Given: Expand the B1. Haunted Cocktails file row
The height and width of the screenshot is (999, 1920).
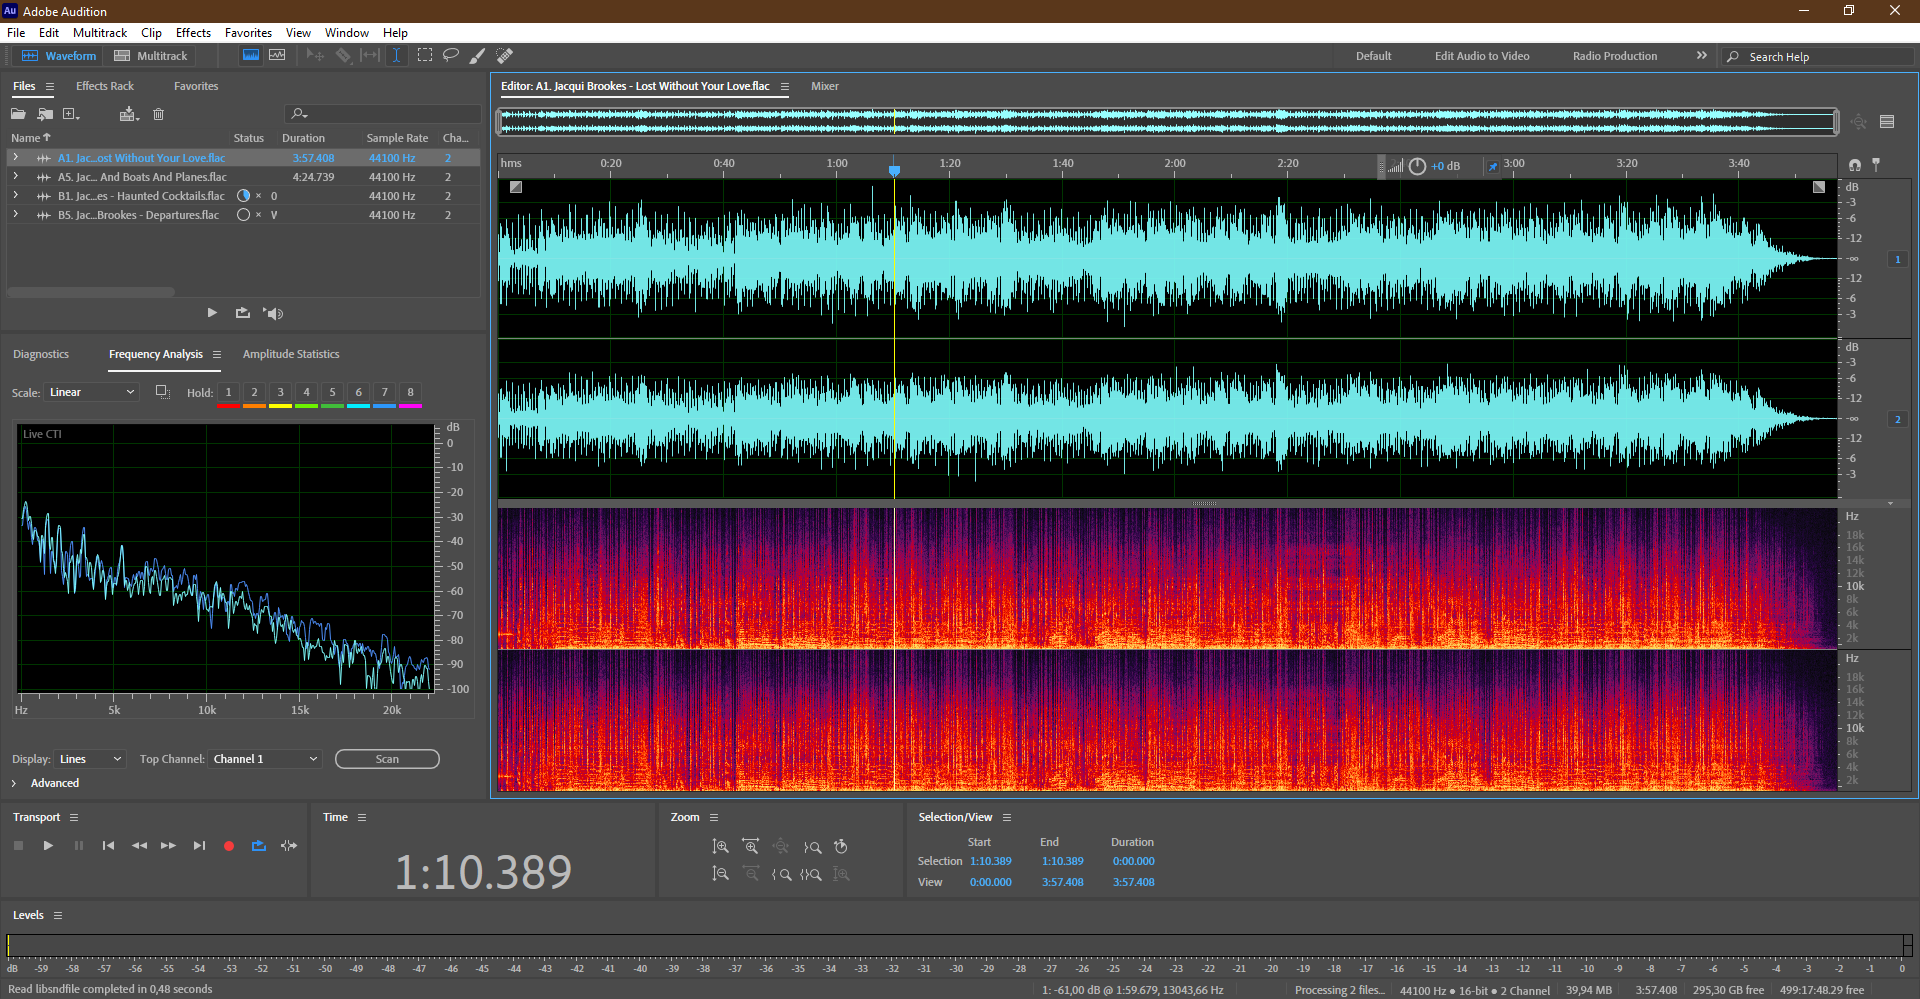Looking at the screenshot, I should pyautogui.click(x=15, y=195).
